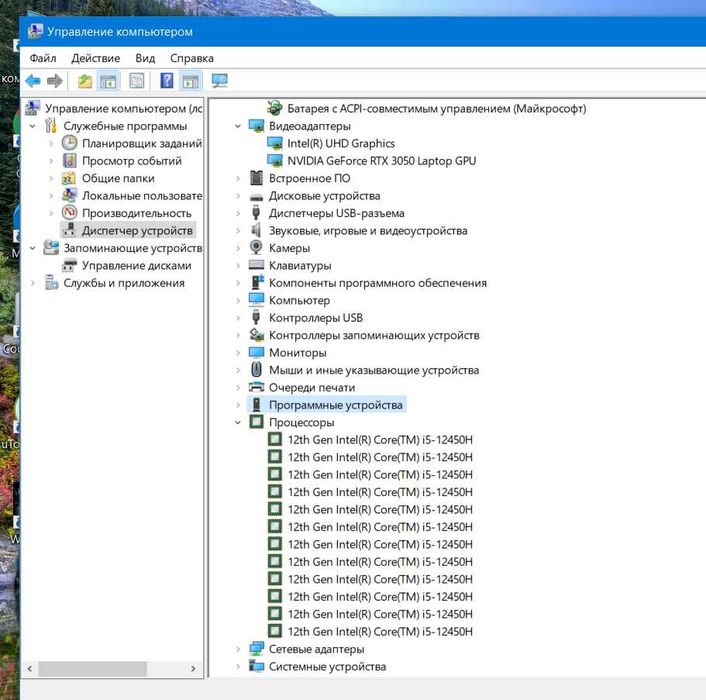The image size is (706, 700).
Task: Open the Файл menu
Action: pos(43,58)
